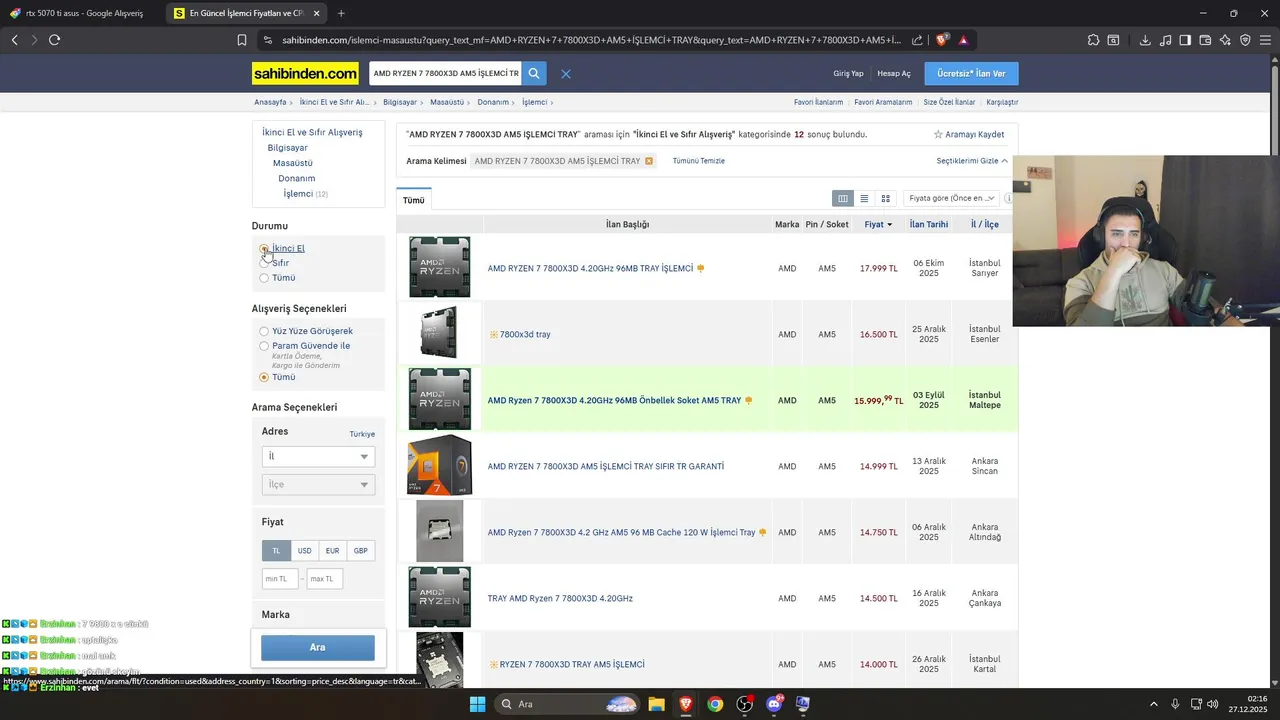Collapse filters with Seçtiklerimi Gizle
Viewport: 1280px width, 720px height.
[x=972, y=161]
